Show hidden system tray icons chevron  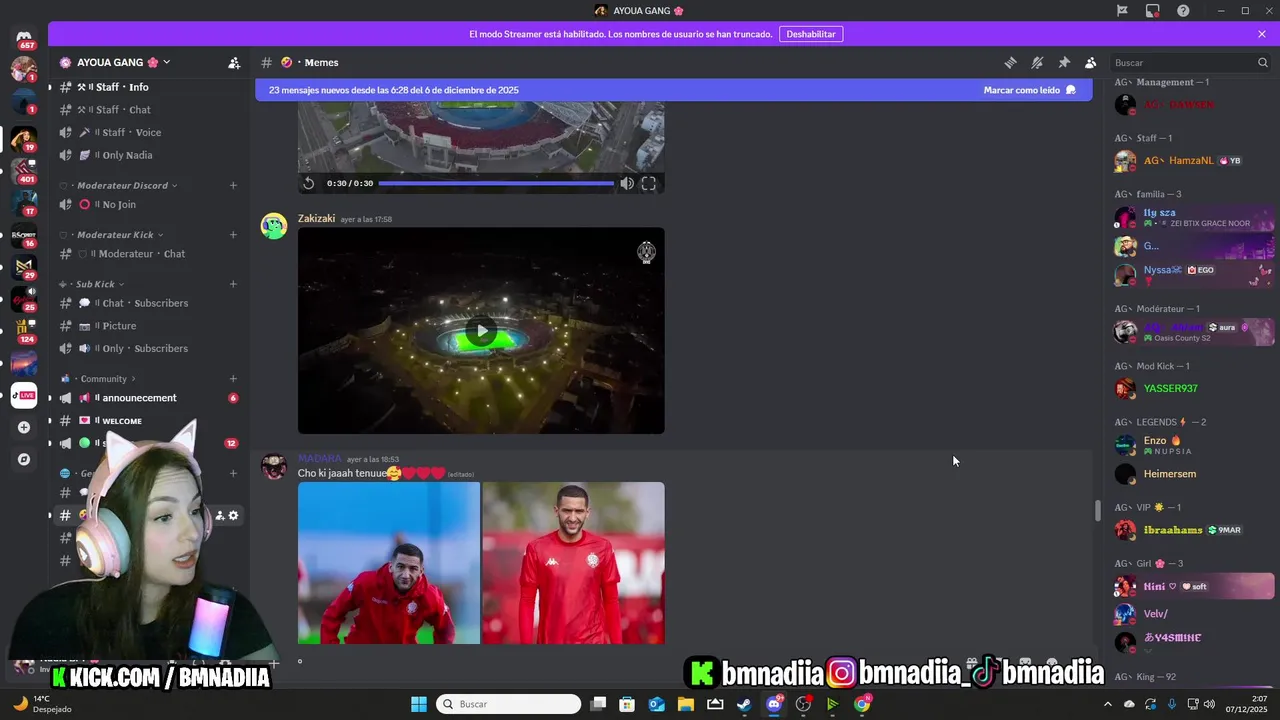click(x=1109, y=704)
